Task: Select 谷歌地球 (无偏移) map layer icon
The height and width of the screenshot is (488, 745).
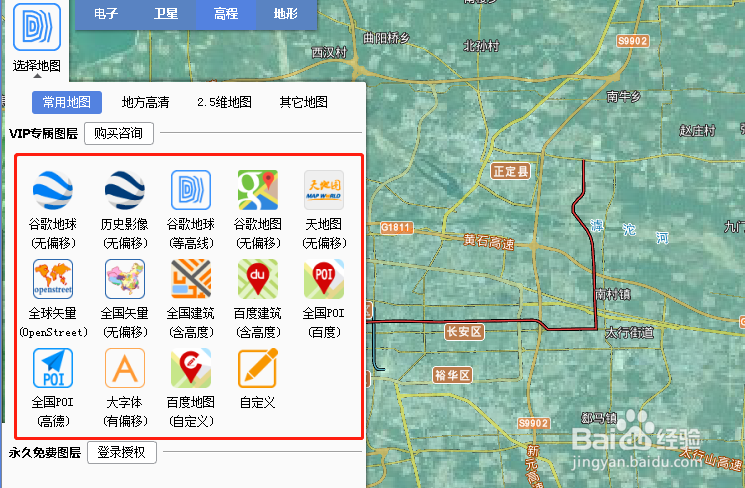Action: point(53,190)
